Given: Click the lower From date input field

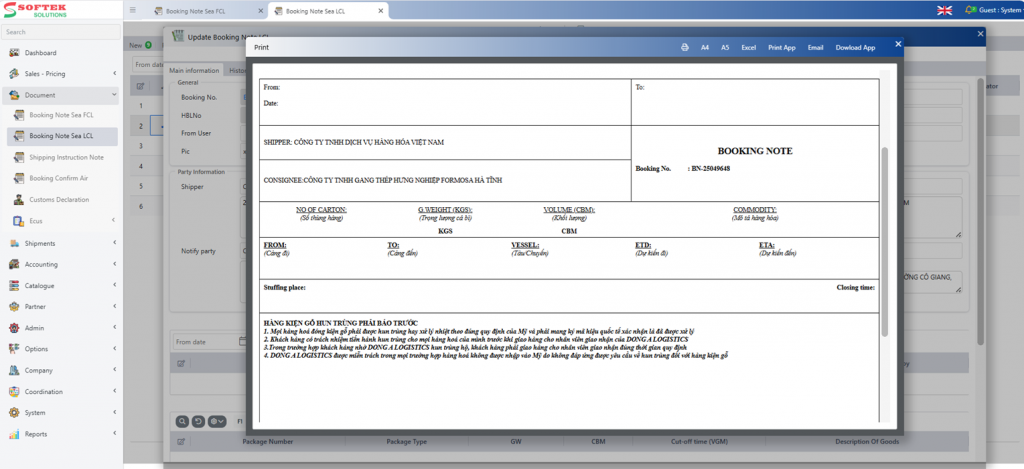Looking at the screenshot, I should click(x=204, y=342).
